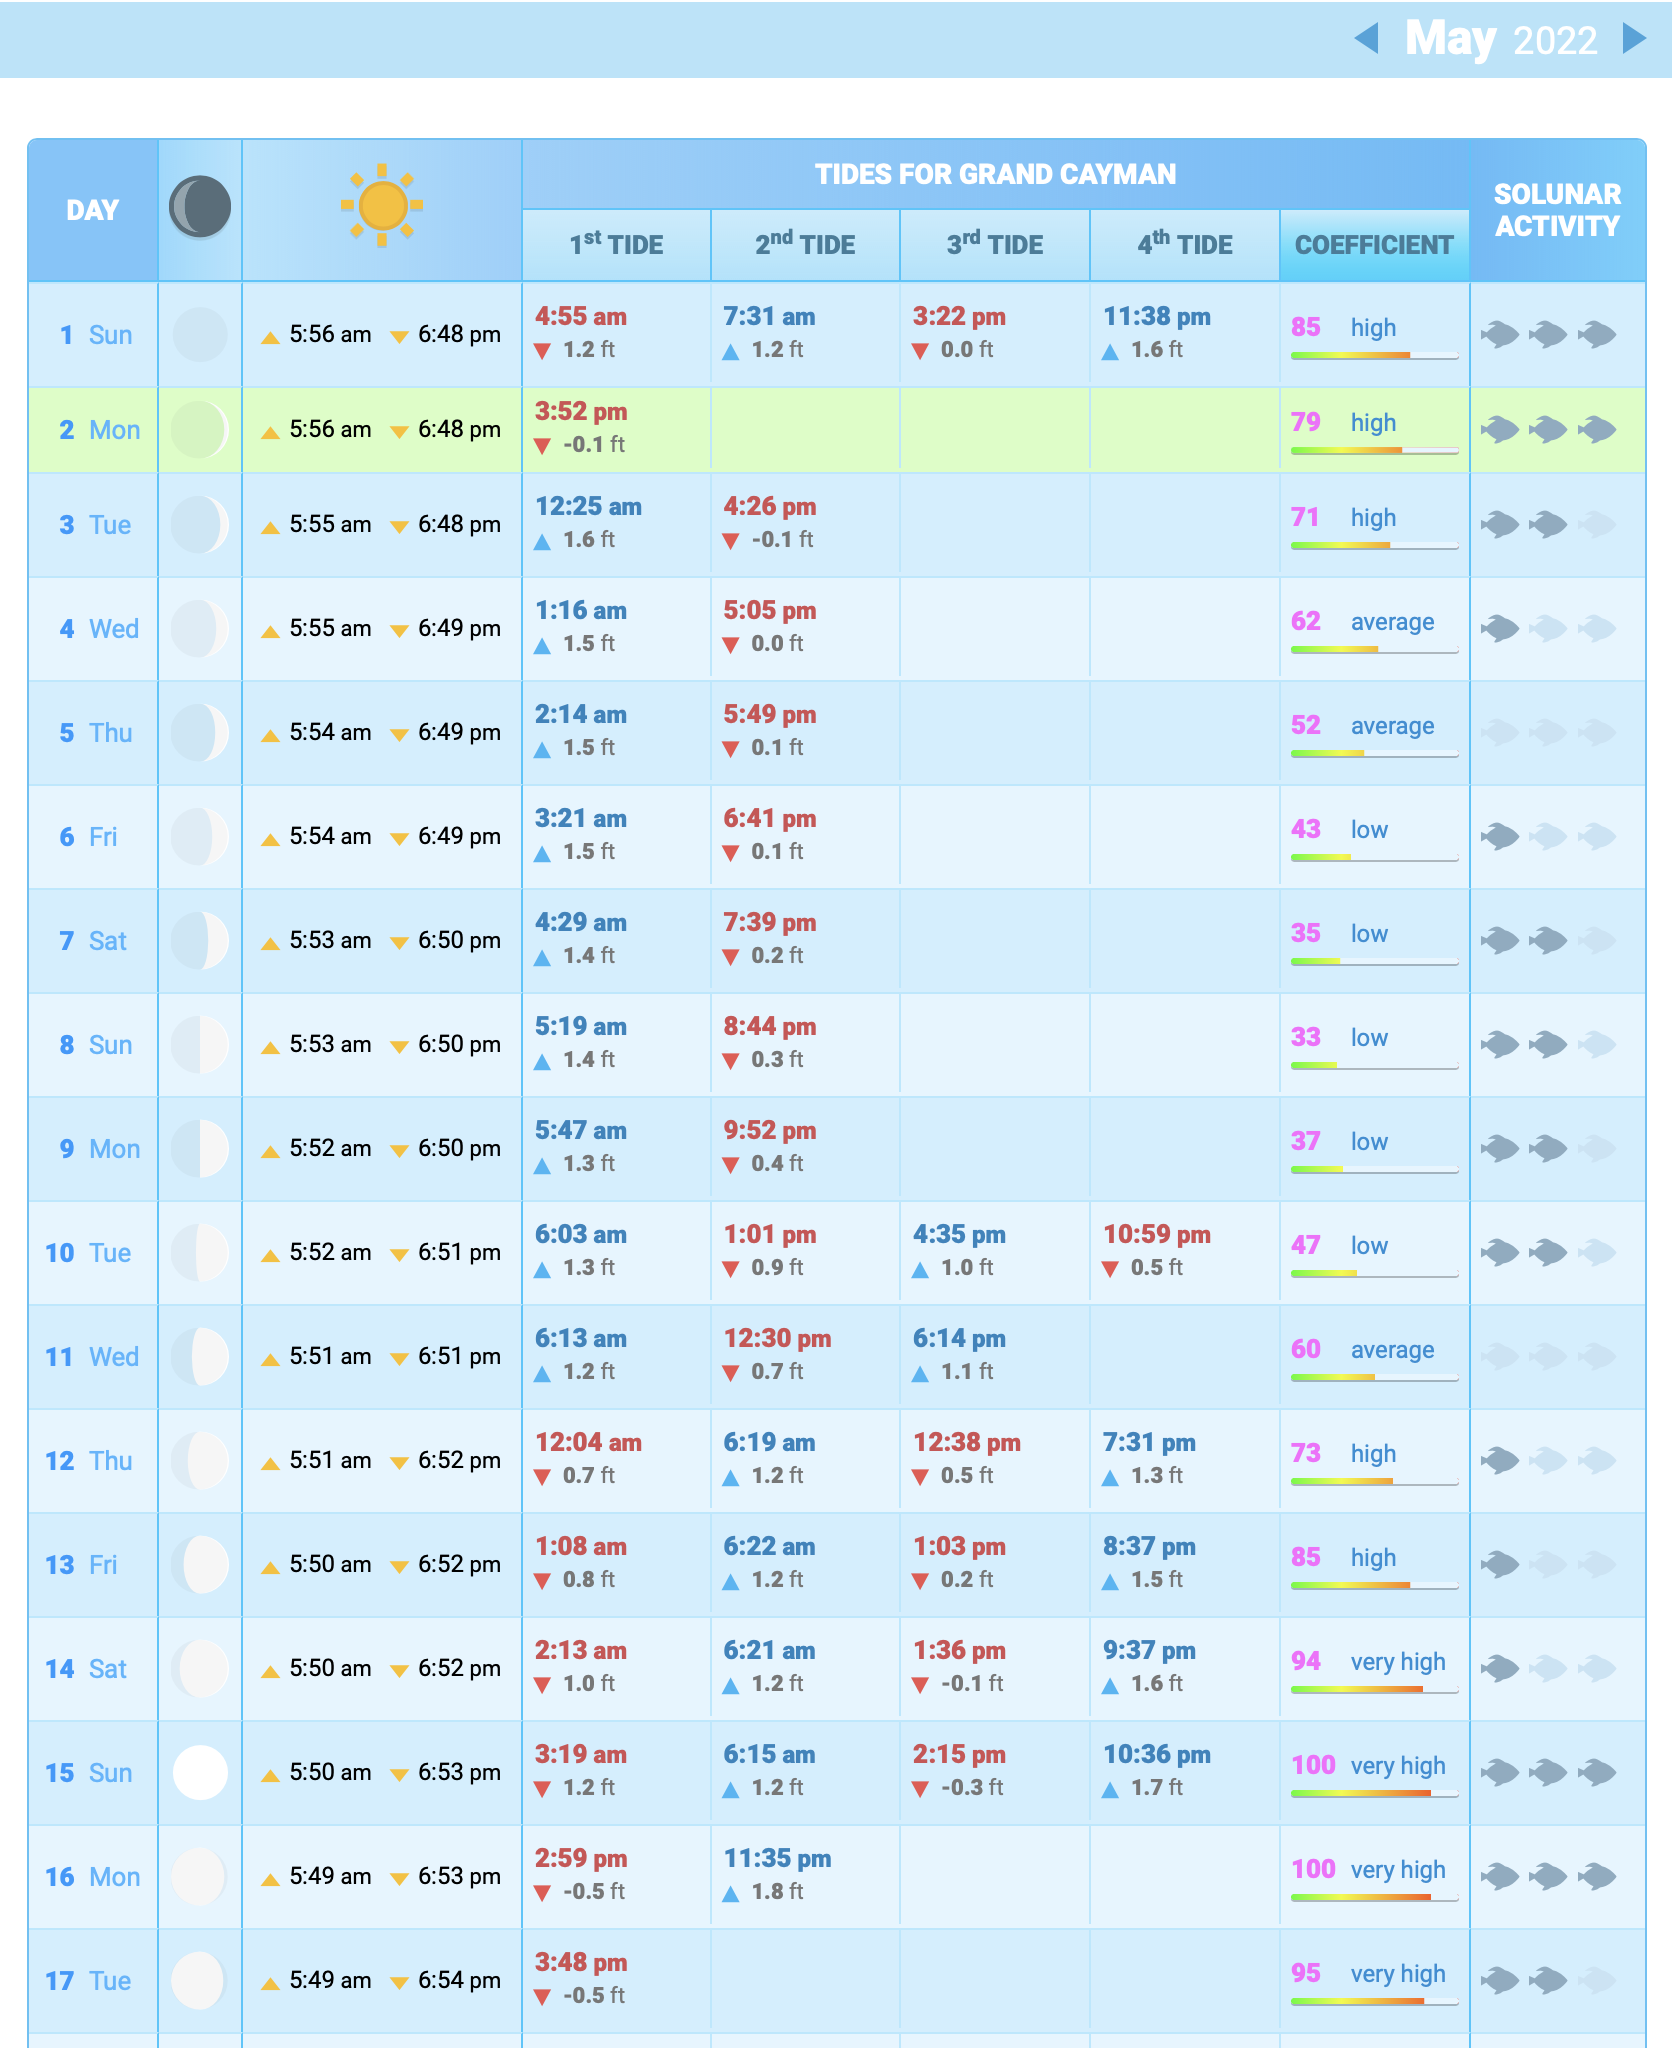1672x2048 pixels.
Task: Click sunrise arrow icon for May 4
Action: click(270, 631)
